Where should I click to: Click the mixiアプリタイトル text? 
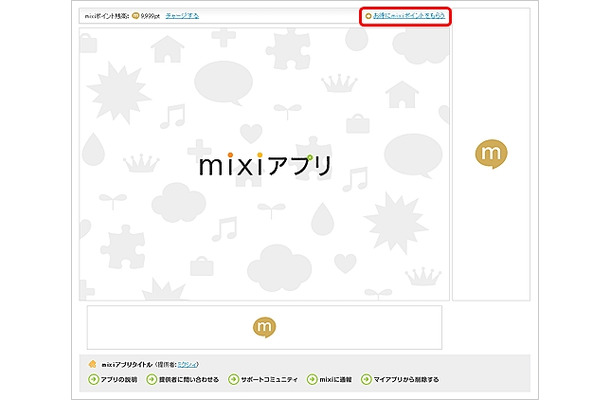point(127,365)
